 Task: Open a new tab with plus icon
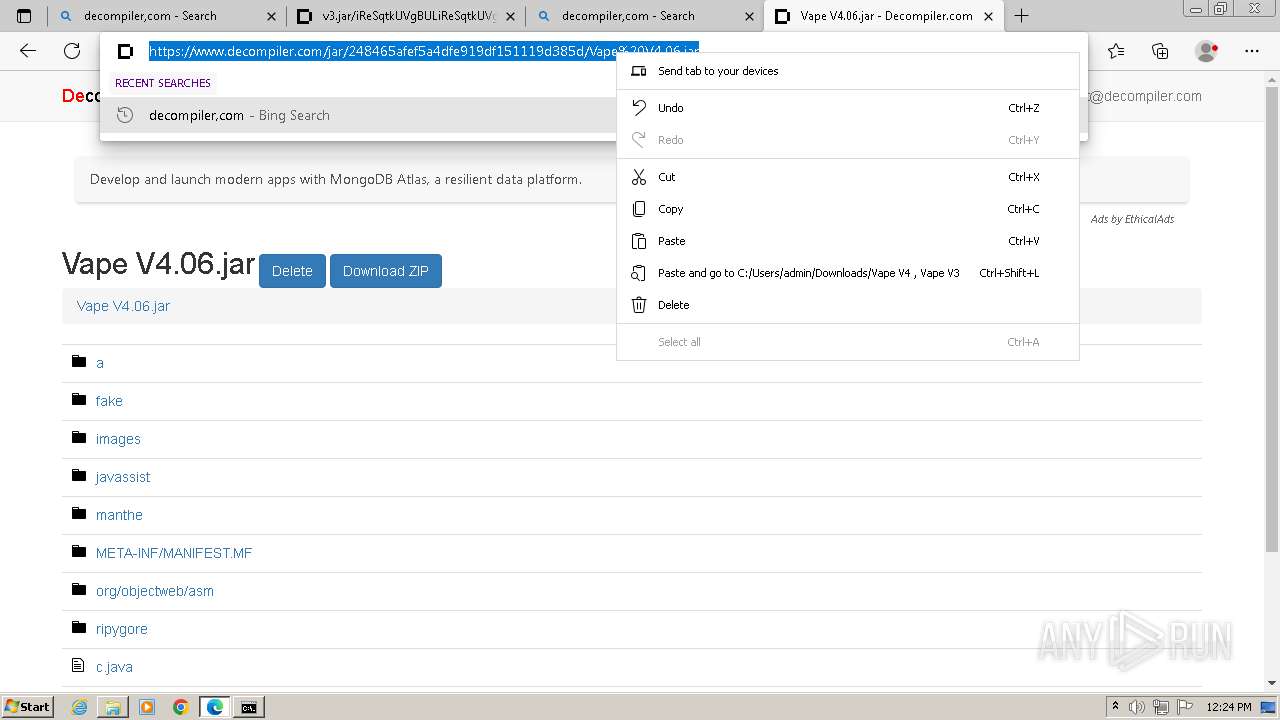pos(1021,16)
